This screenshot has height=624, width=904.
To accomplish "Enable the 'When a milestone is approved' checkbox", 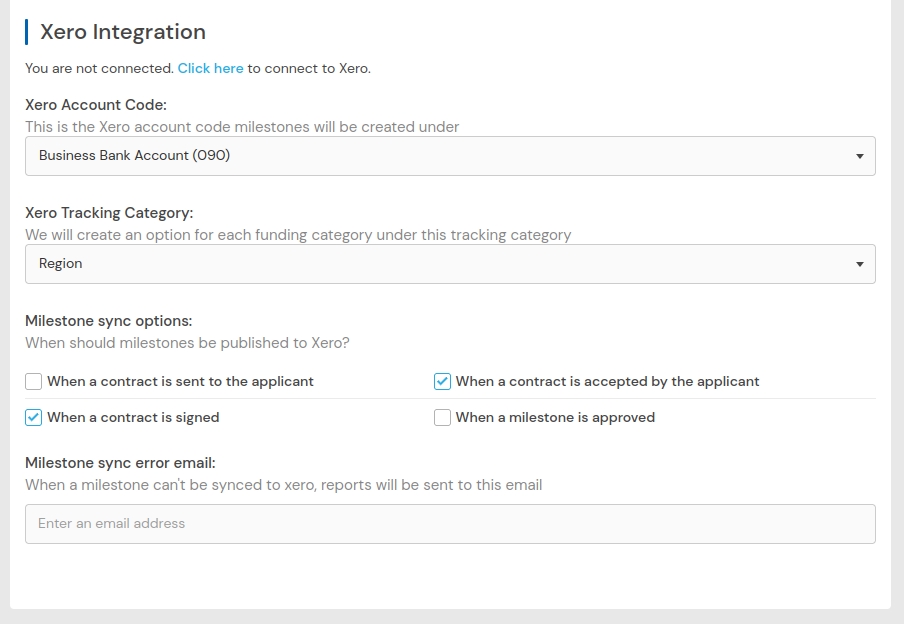I will coord(442,417).
